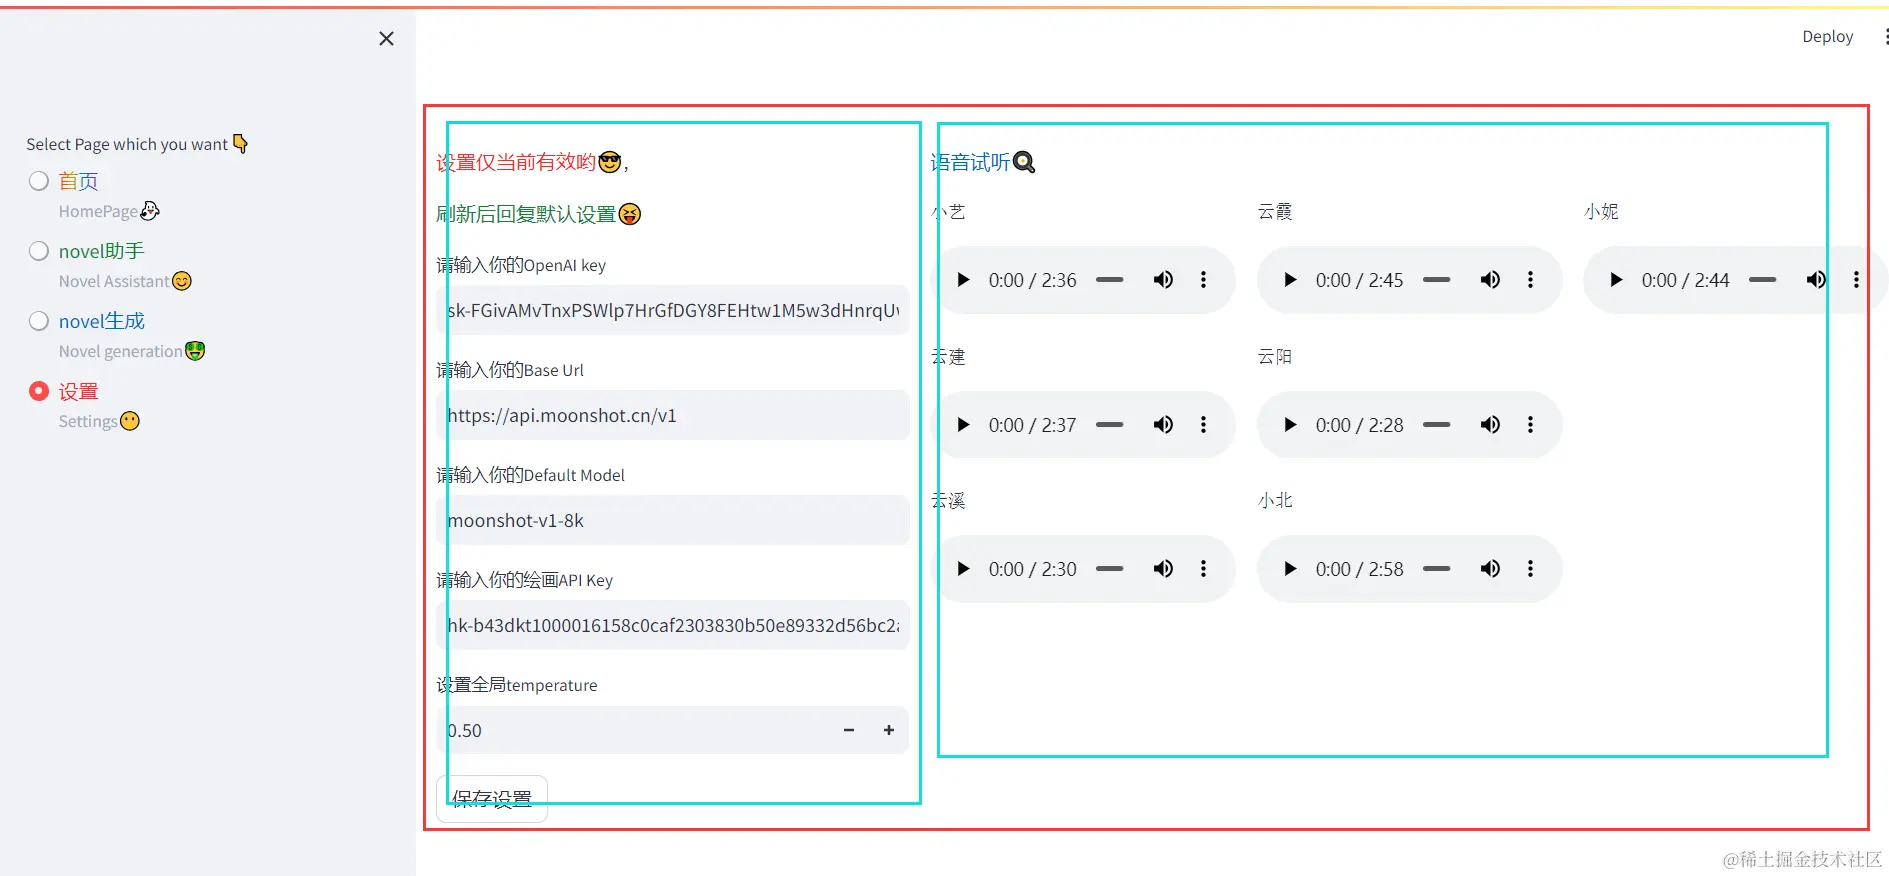
Task: Play the 云霞 voice sample
Action: coord(1290,280)
